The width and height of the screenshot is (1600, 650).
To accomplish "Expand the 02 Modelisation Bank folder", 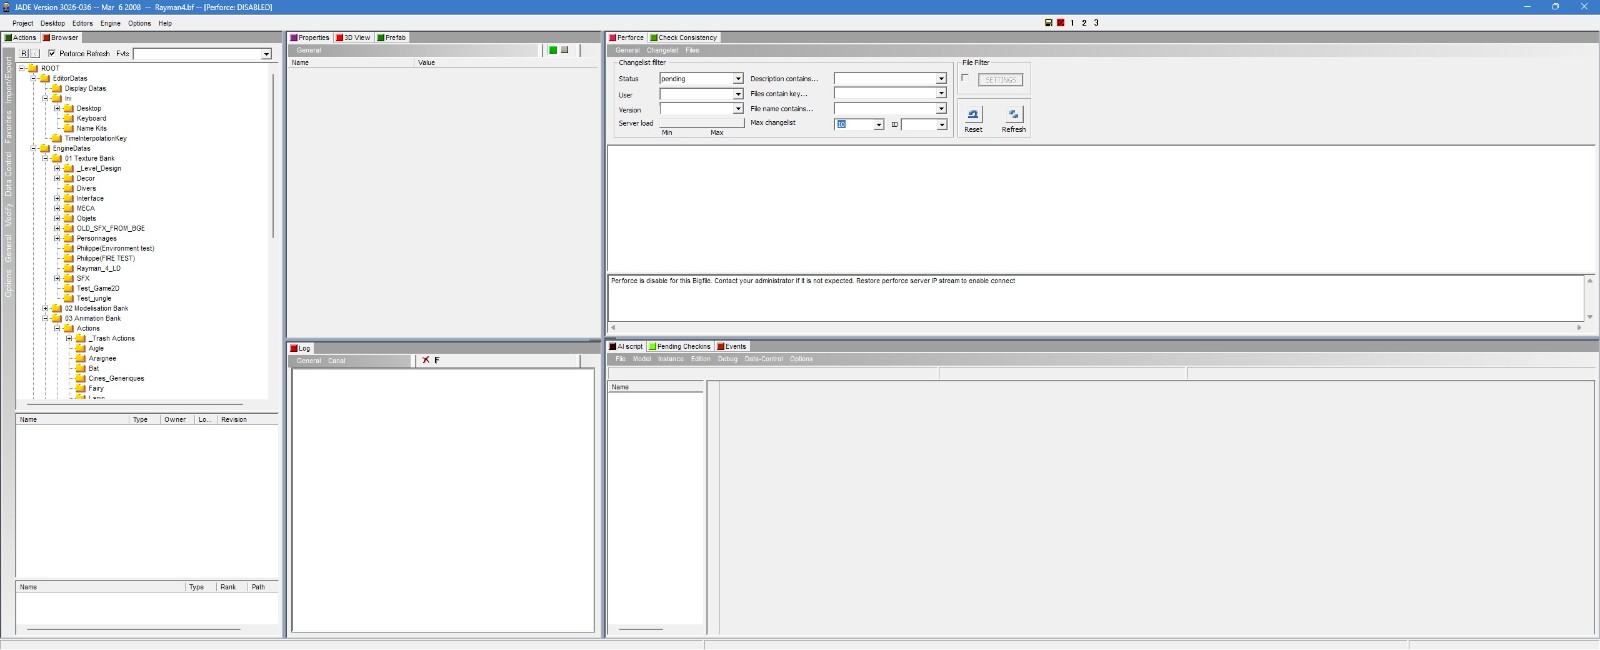I will [45, 308].
